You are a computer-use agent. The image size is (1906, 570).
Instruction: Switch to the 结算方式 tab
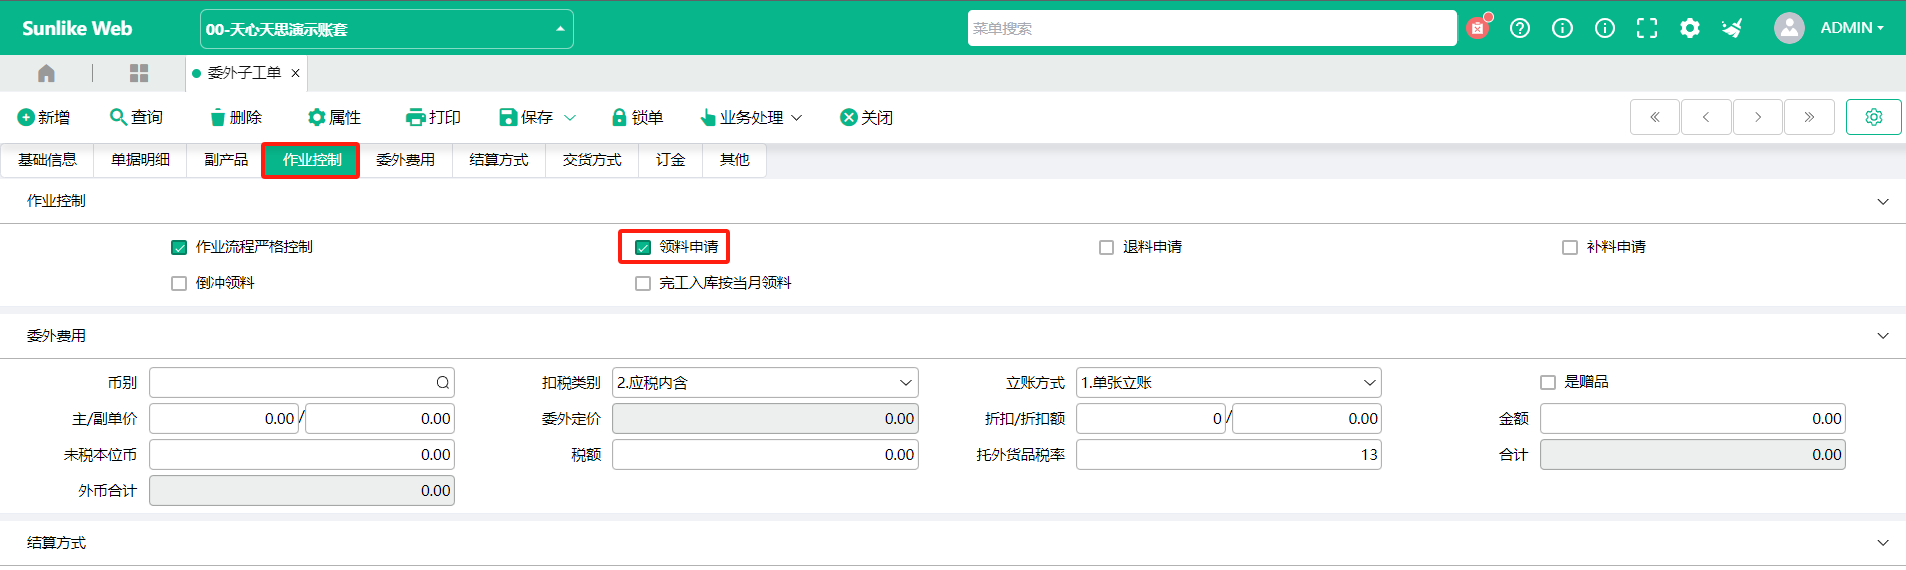point(498,160)
